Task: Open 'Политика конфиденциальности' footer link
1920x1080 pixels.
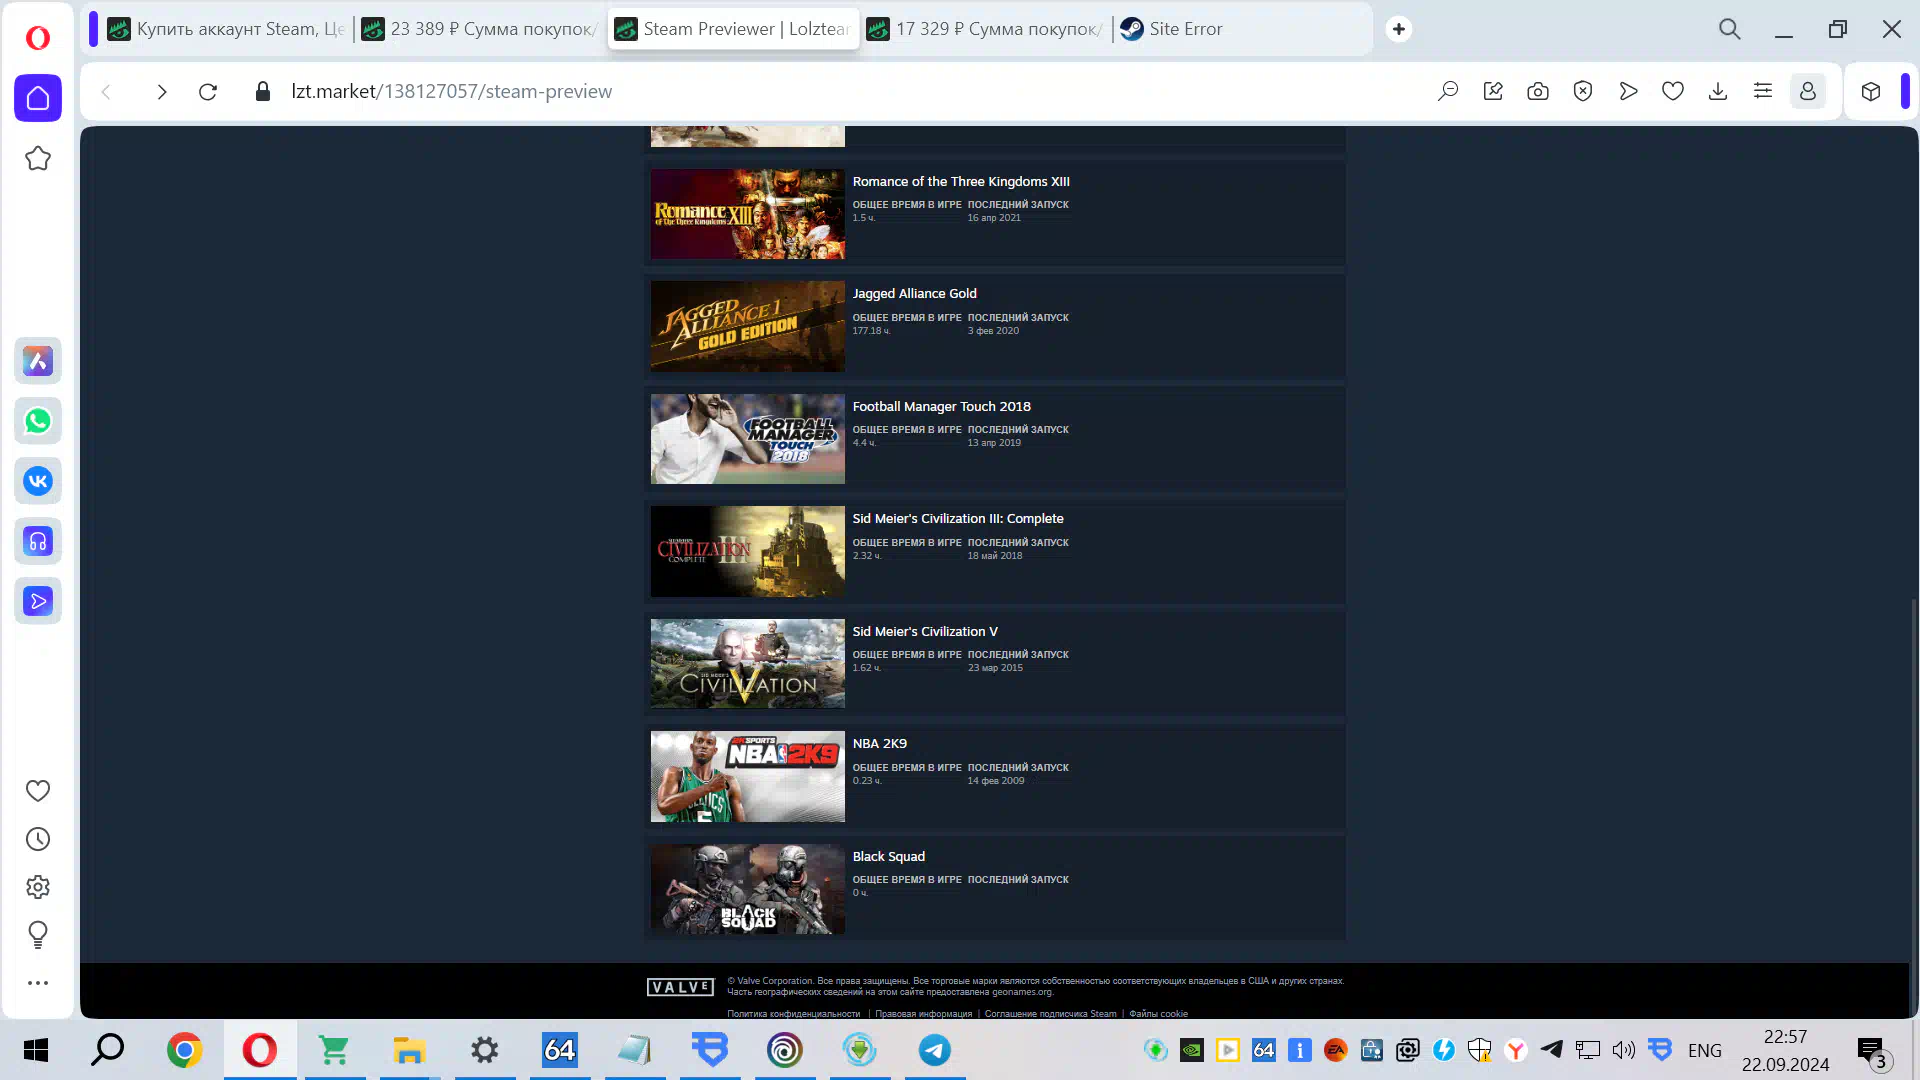Action: [x=794, y=1014]
